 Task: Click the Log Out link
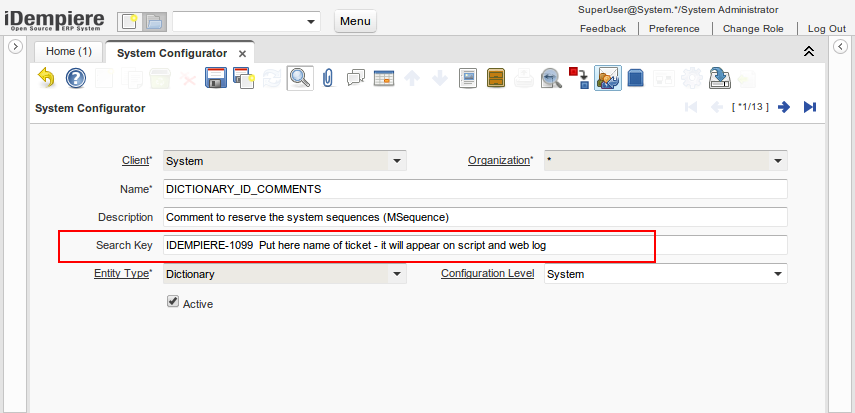pos(826,29)
